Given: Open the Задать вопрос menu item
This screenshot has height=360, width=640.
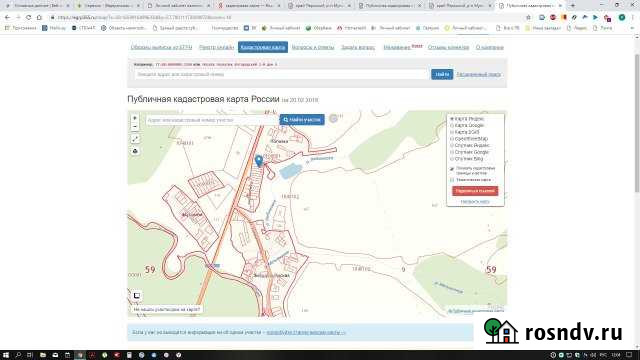Looking at the screenshot, I should [x=358, y=47].
